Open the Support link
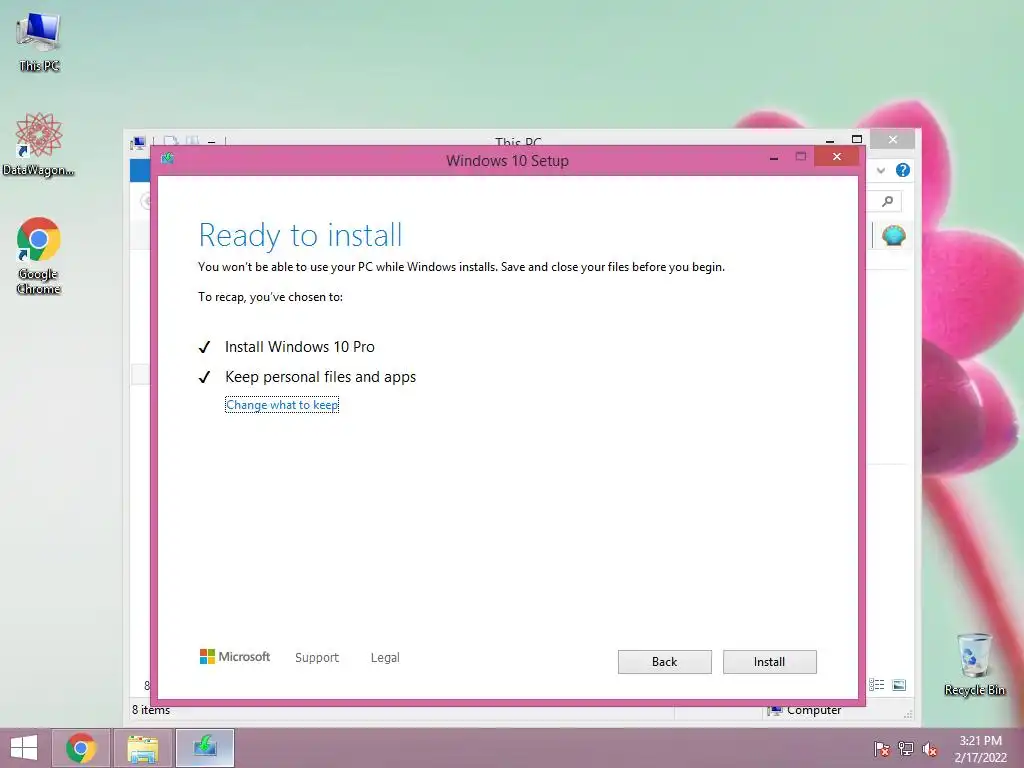1024x768 pixels. pos(317,658)
